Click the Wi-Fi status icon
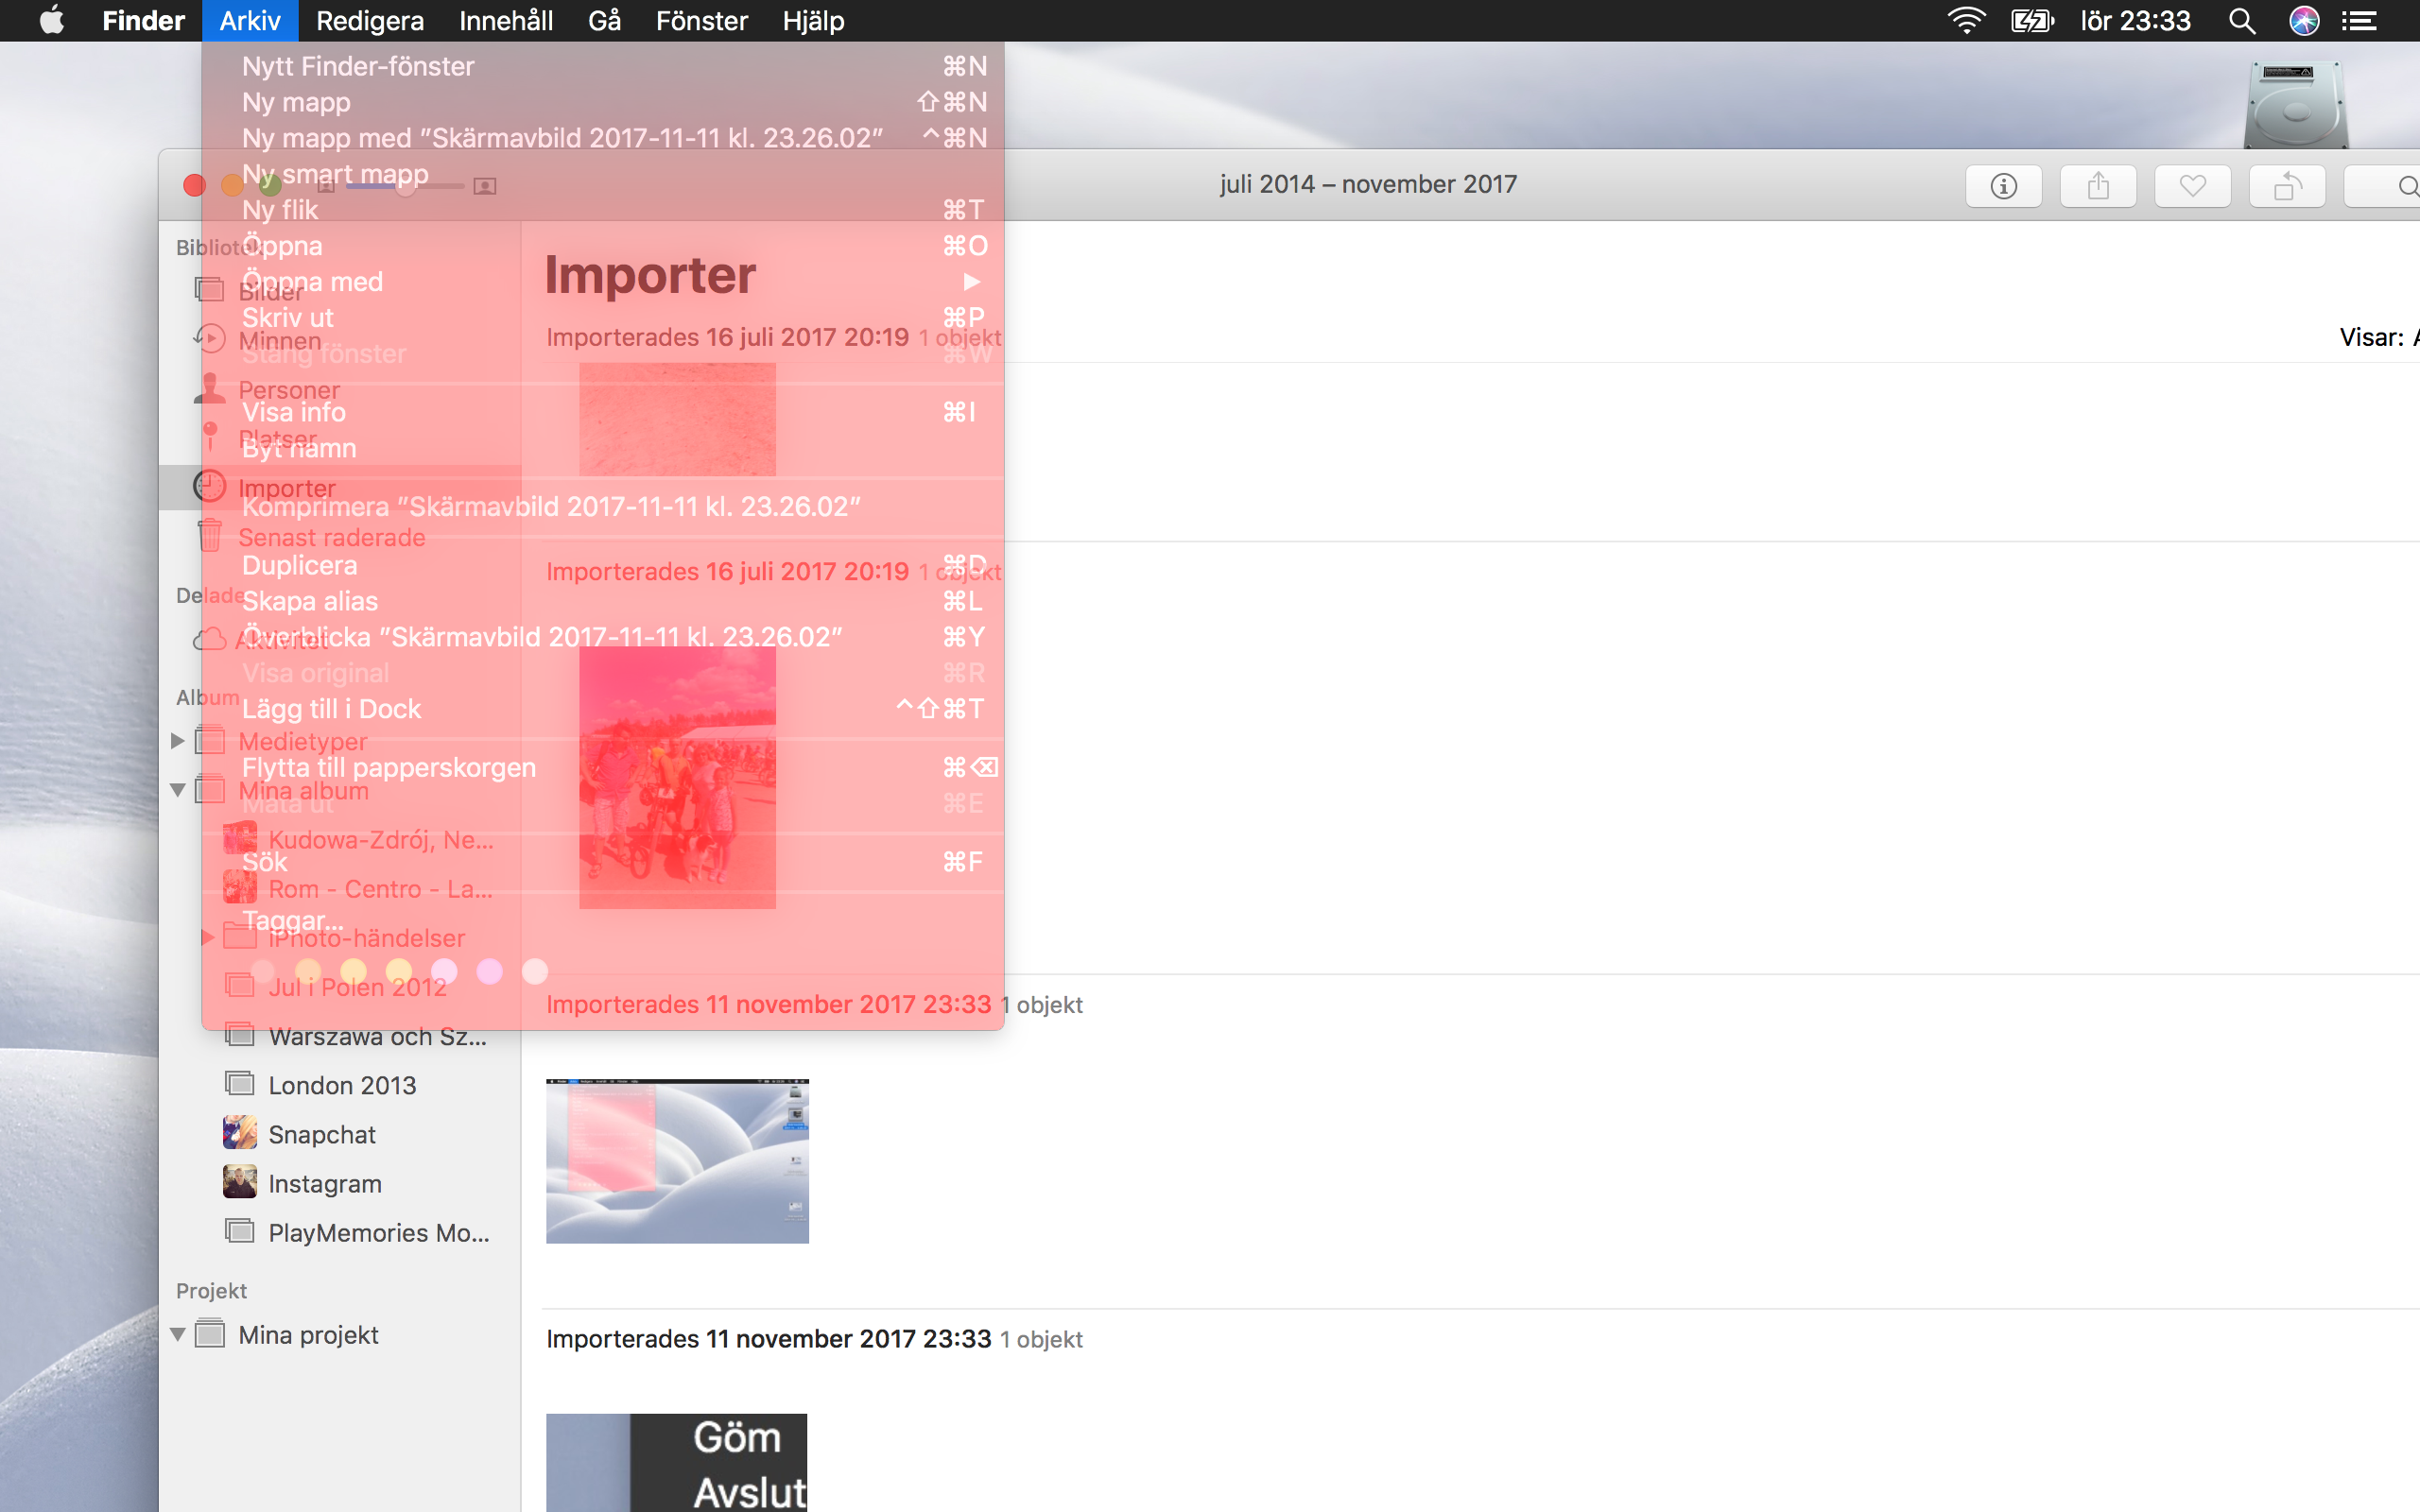Image resolution: width=2420 pixels, height=1512 pixels. coord(1966,21)
